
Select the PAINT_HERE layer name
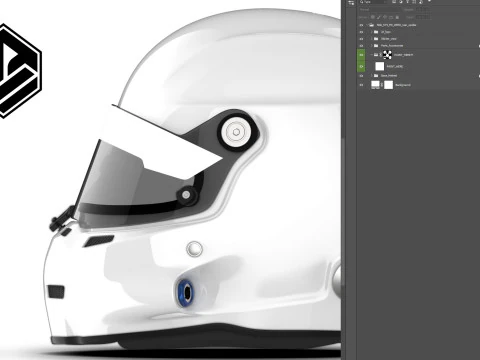point(395,66)
